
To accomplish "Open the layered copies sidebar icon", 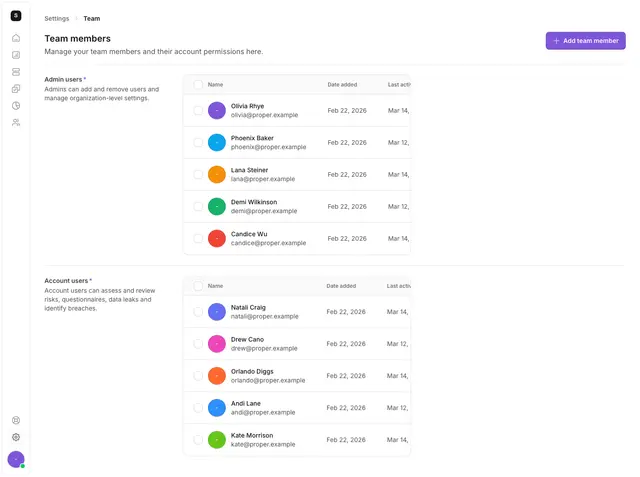I will (x=16, y=89).
